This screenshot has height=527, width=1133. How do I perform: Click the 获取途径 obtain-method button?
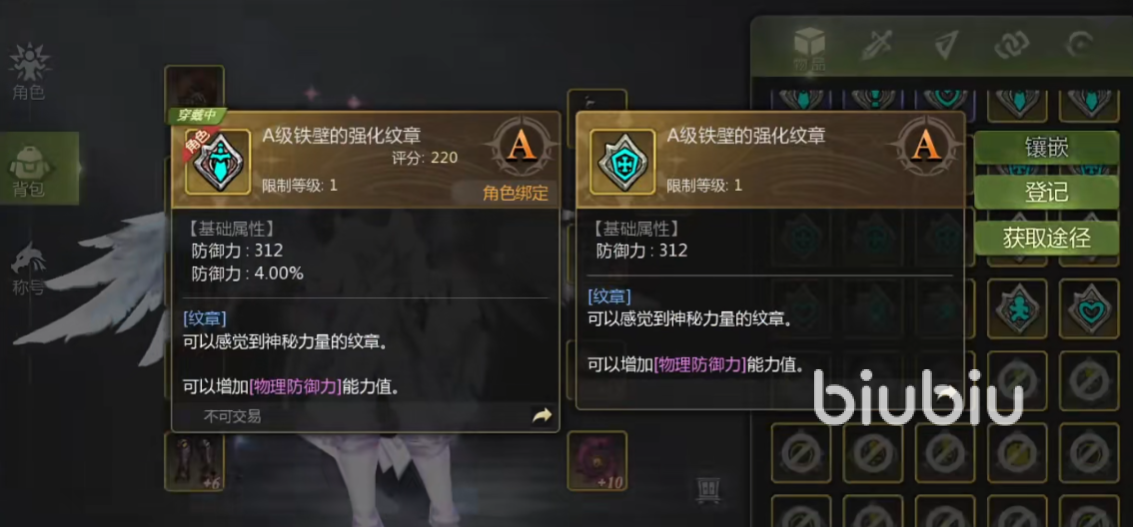(x=1046, y=237)
